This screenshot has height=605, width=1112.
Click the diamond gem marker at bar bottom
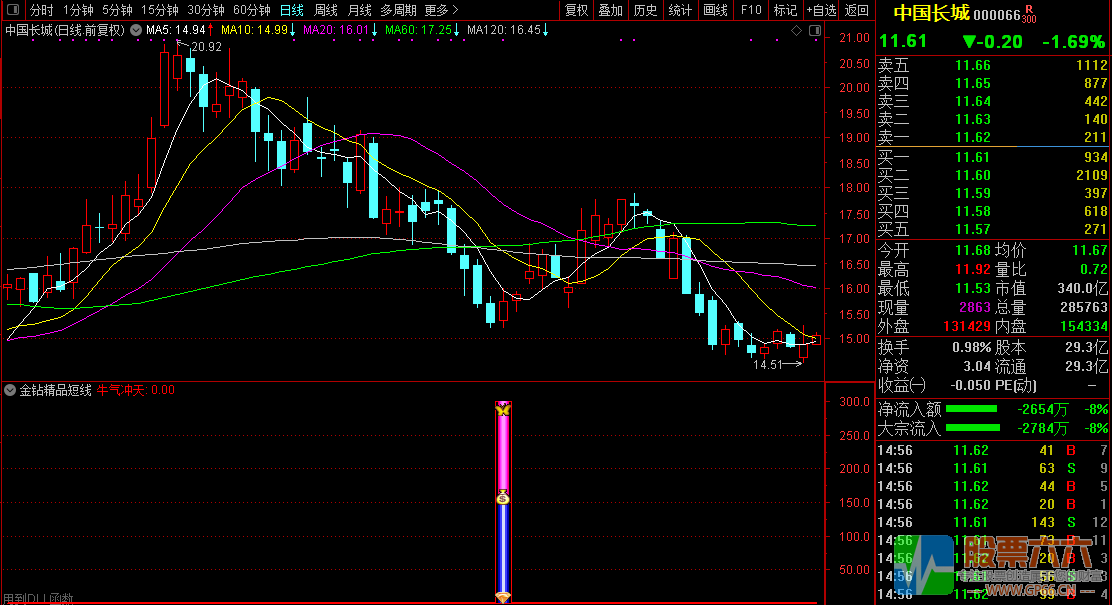pos(503,597)
